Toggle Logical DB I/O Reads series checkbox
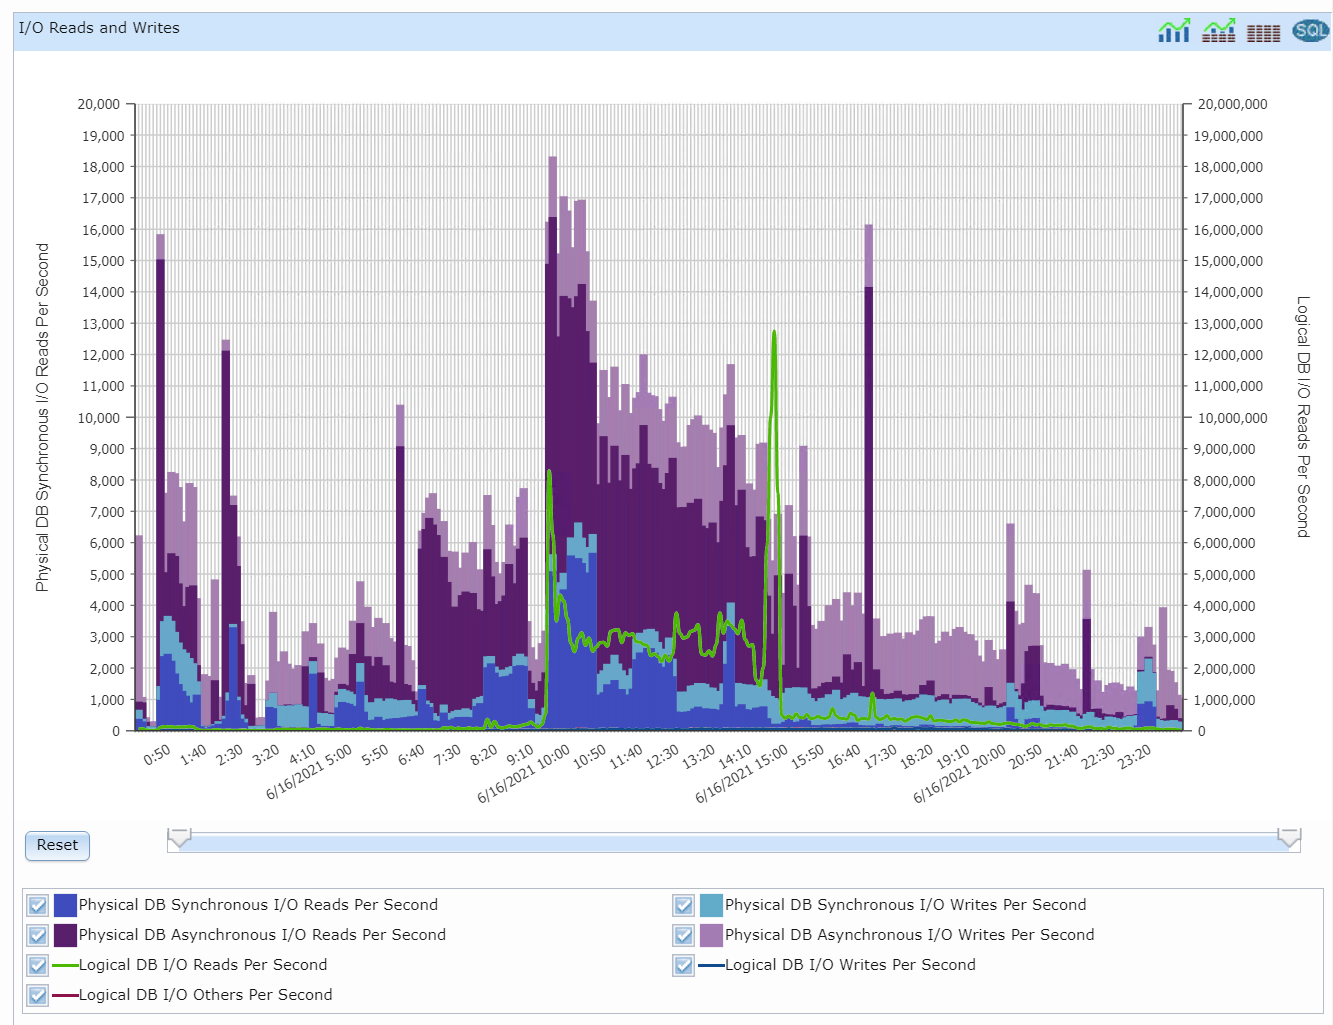This screenshot has width=1333, height=1025. click(x=38, y=966)
